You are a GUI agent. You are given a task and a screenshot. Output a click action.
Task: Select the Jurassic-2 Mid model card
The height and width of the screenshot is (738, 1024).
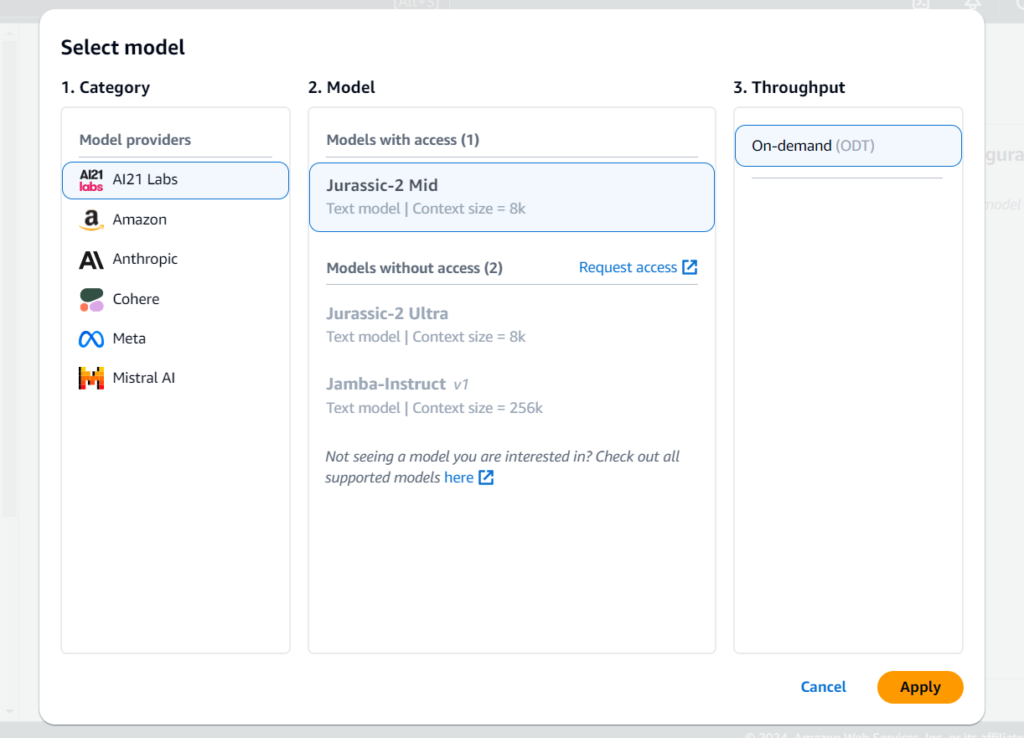coord(512,195)
